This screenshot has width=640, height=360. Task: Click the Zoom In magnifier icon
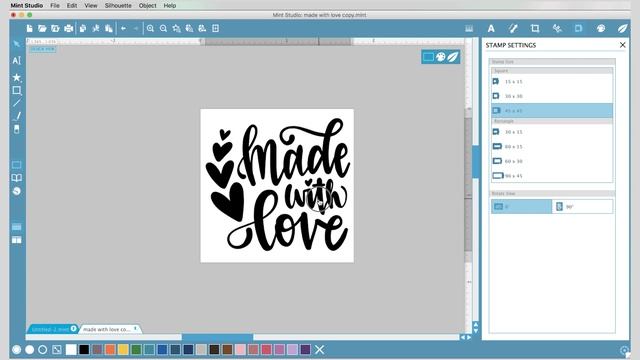[x=150, y=29]
